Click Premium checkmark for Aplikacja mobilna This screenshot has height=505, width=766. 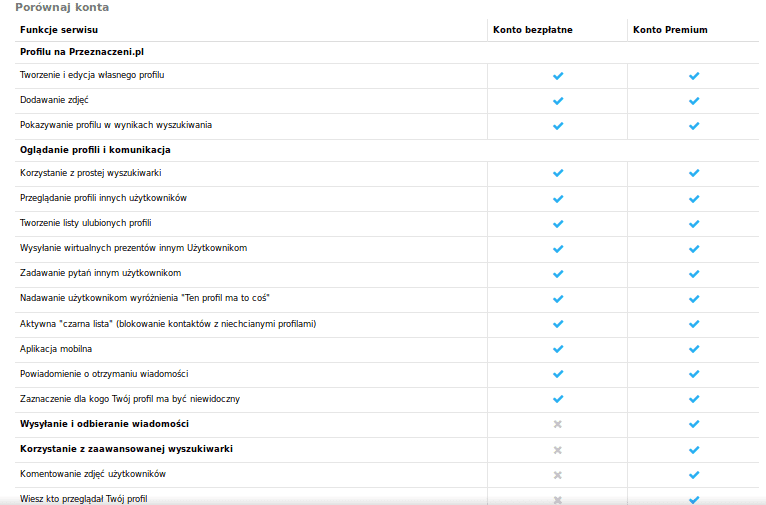click(694, 349)
